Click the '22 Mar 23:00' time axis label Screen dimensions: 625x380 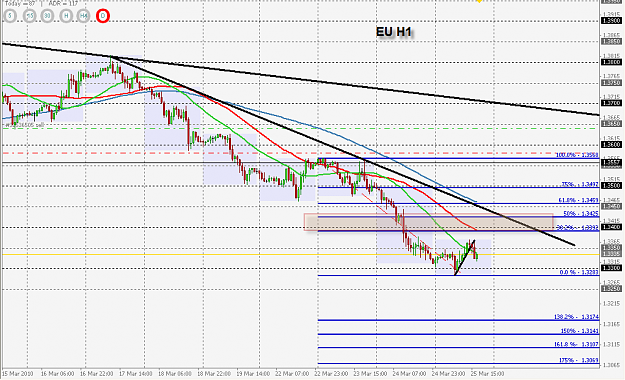pos(331,374)
